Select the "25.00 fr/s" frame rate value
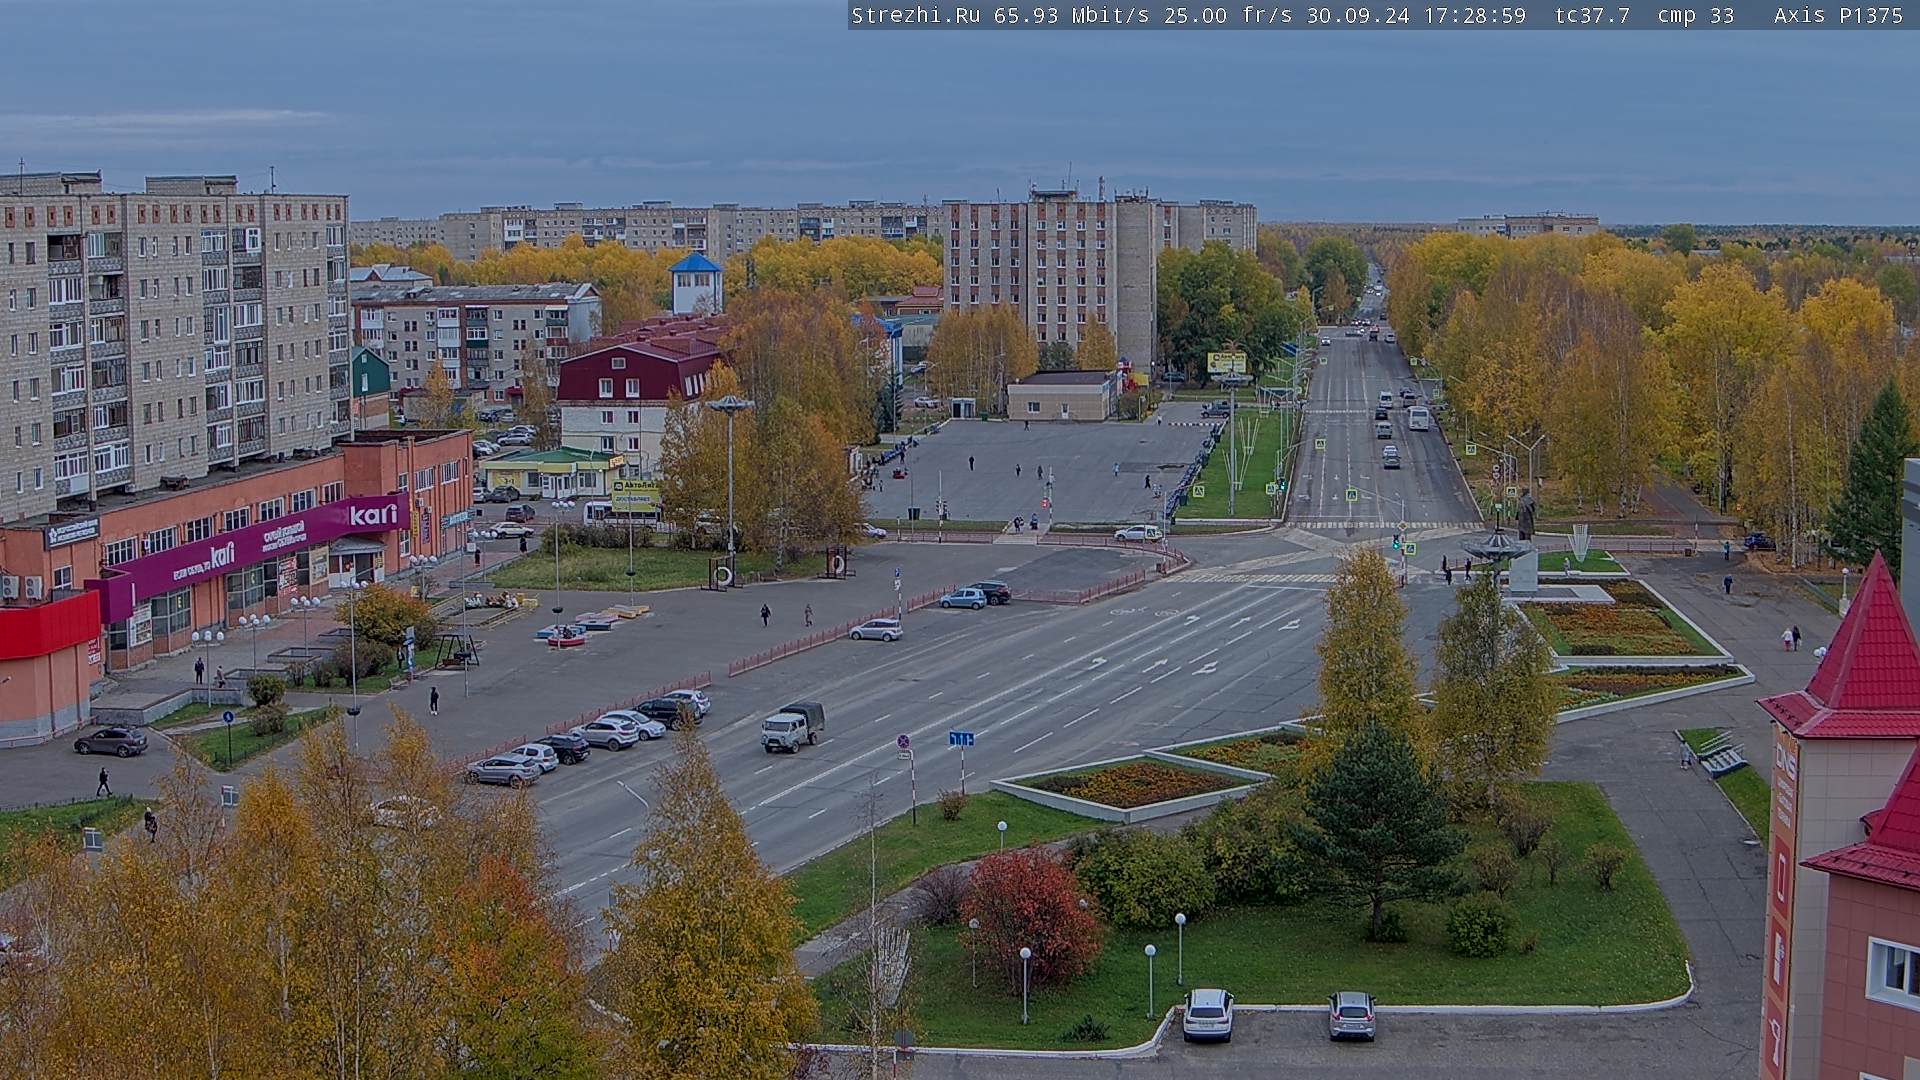 click(x=1228, y=15)
